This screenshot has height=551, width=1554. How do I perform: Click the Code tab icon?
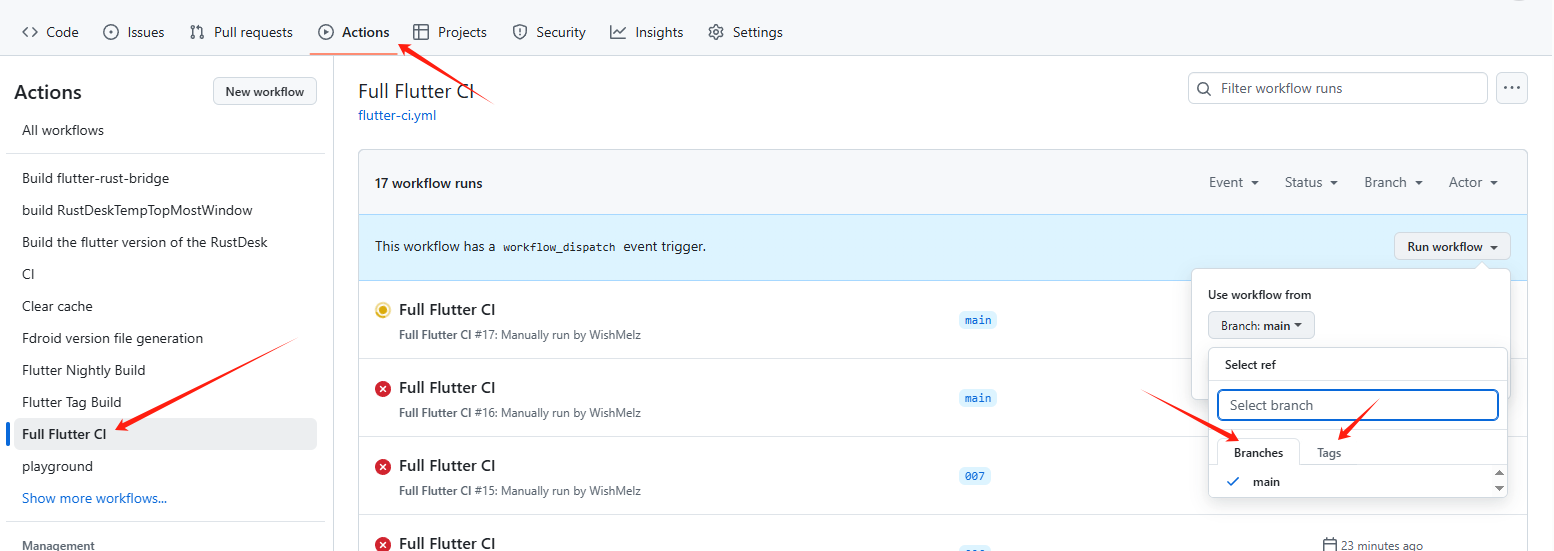[x=30, y=32]
